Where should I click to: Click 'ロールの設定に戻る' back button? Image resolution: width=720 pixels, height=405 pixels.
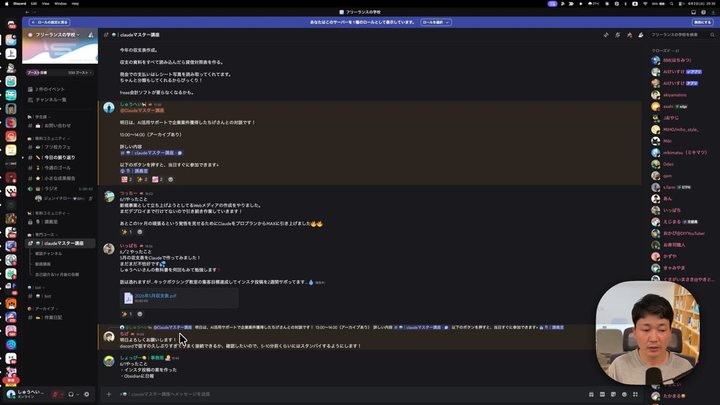tap(50, 22)
